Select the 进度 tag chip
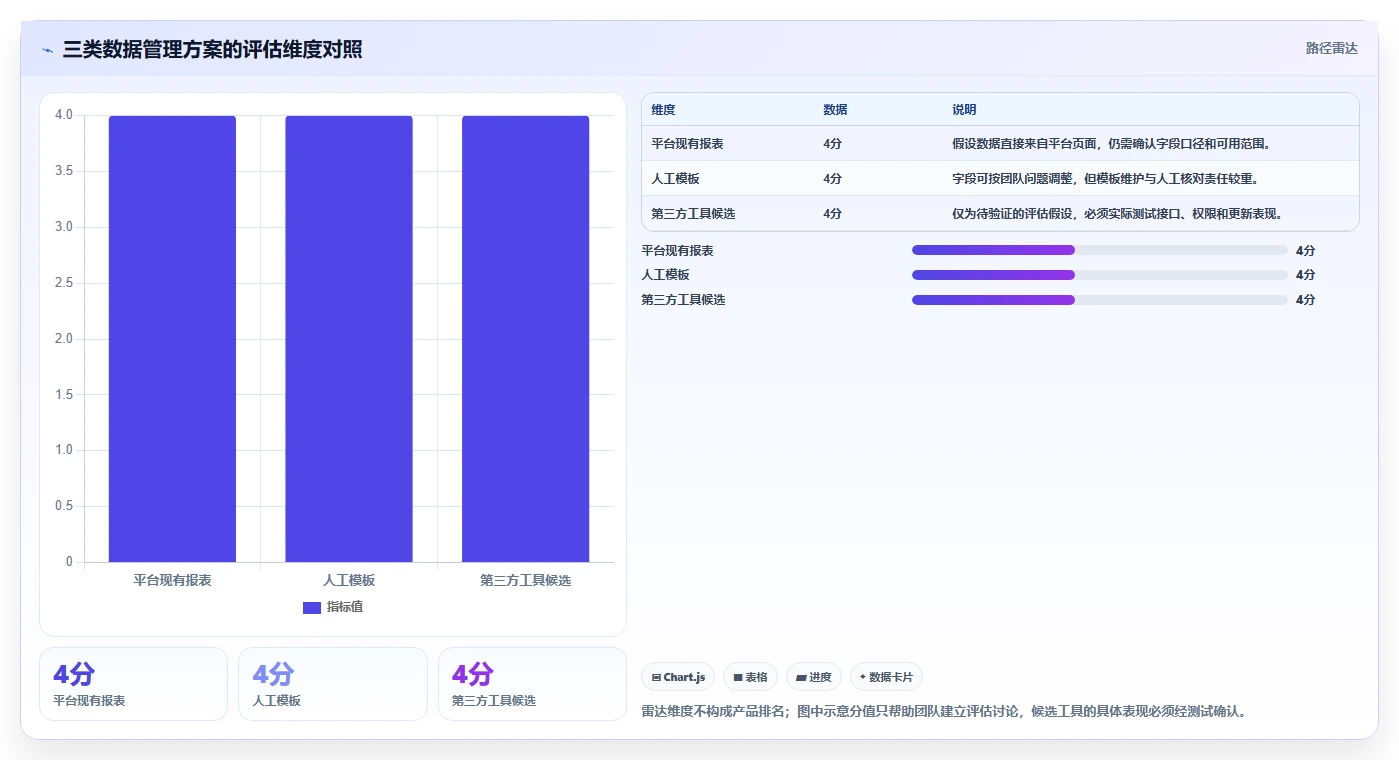Image resolution: width=1399 pixels, height=760 pixels. 814,677
